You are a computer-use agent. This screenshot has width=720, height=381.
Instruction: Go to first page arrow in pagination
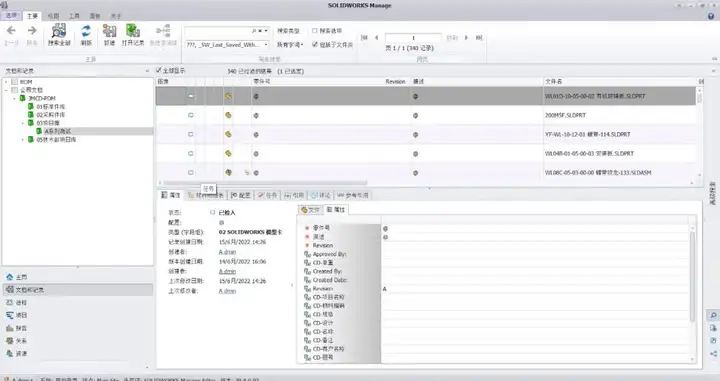pos(365,38)
